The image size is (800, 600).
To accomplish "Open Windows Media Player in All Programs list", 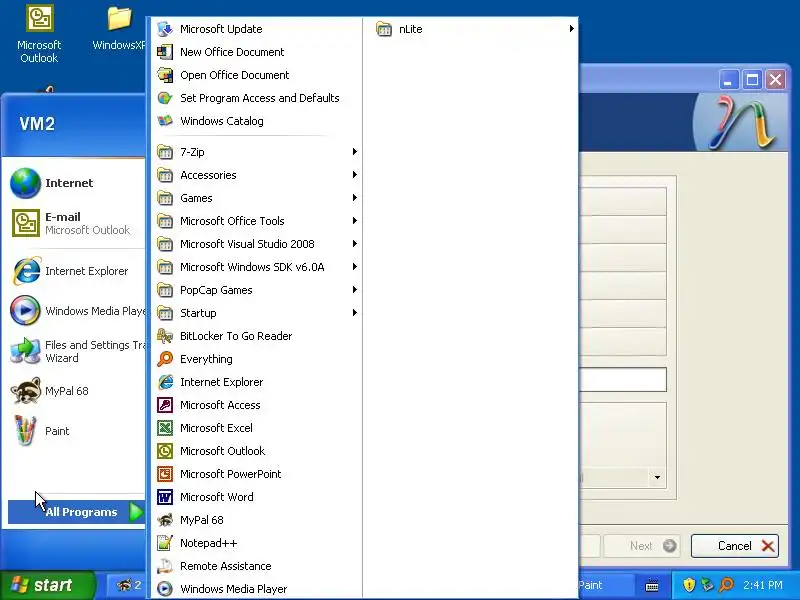I will click(x=257, y=589).
